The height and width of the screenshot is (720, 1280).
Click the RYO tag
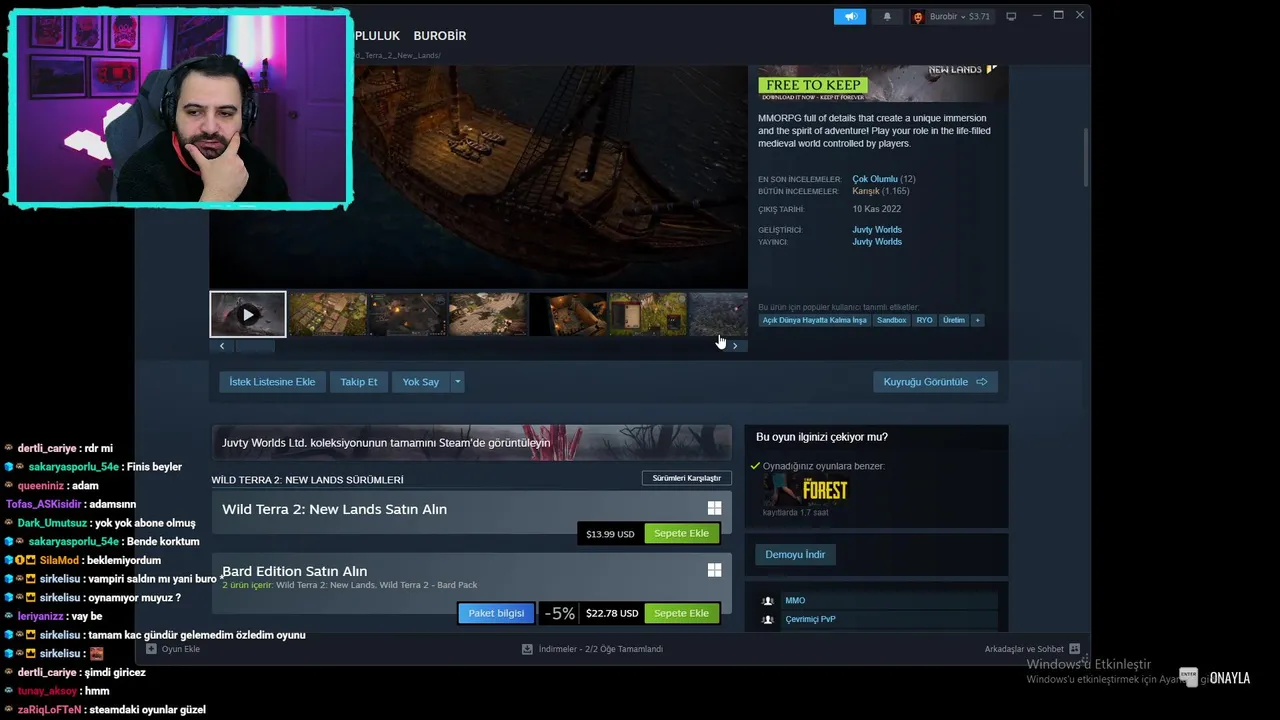coord(924,320)
